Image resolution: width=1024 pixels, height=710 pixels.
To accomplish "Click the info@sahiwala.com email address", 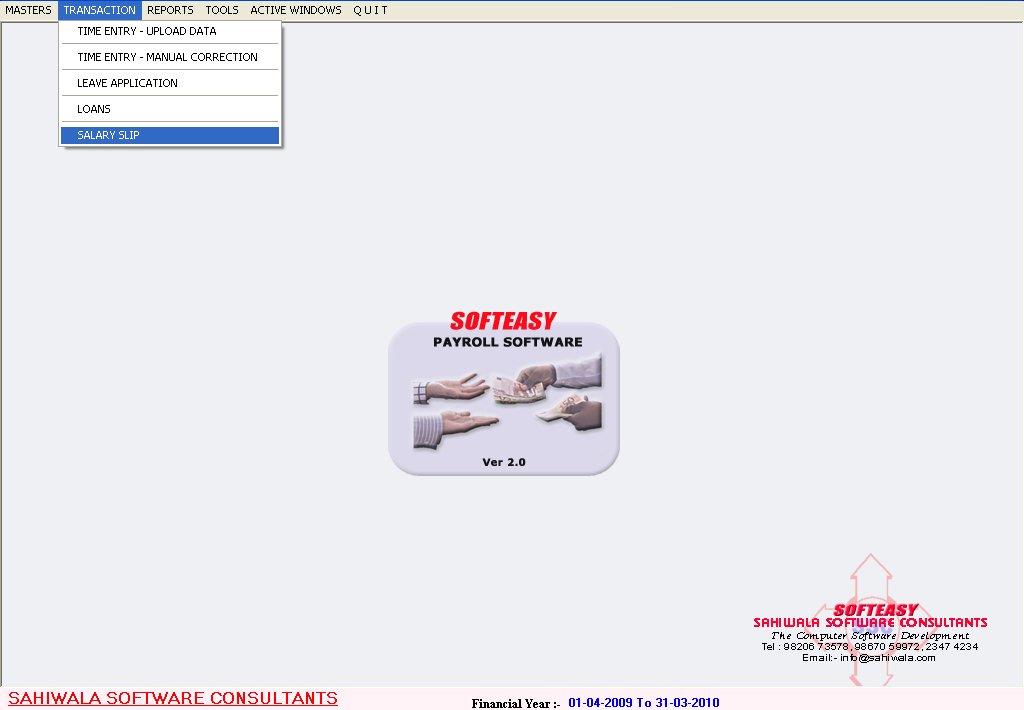I will point(868,657).
